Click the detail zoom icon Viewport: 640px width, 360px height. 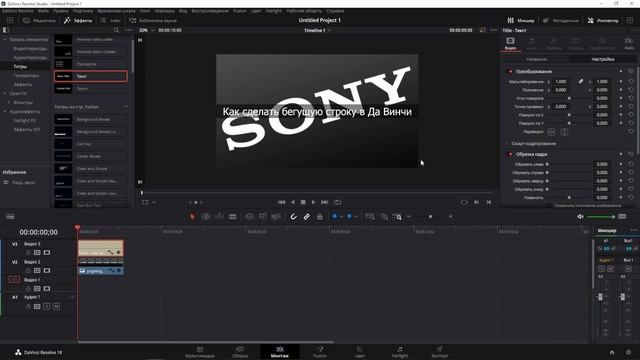pos(384,216)
